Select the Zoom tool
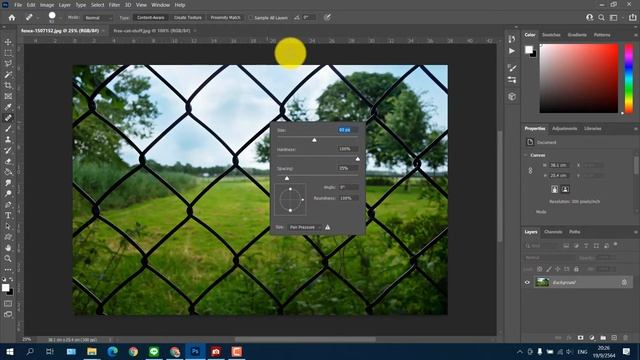Image resolution: width=640 pixels, height=360 pixels. [8, 258]
